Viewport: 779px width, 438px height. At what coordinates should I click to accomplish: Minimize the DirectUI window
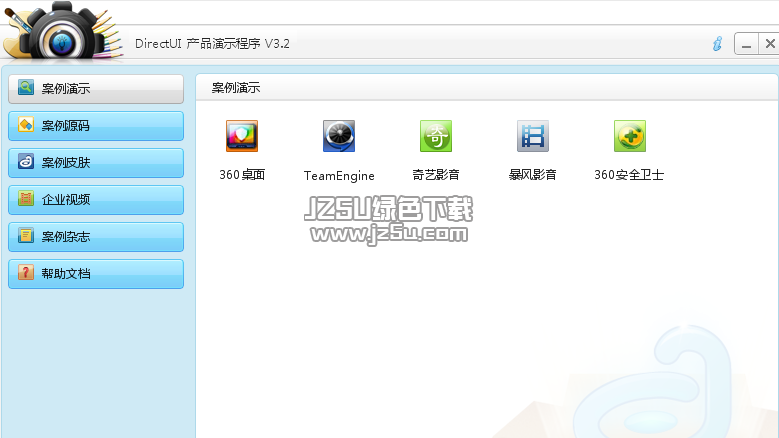pos(746,44)
